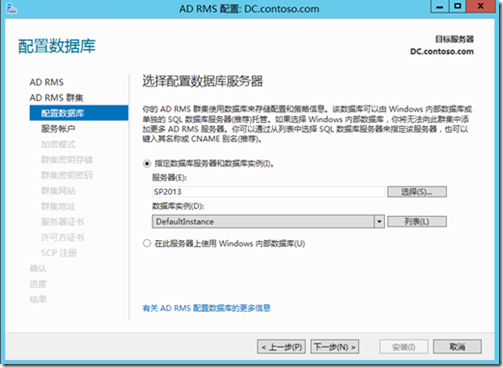Screen dimensions: 503x368
Task: Select 群集地址 step in sidebar
Action: click(x=58, y=206)
